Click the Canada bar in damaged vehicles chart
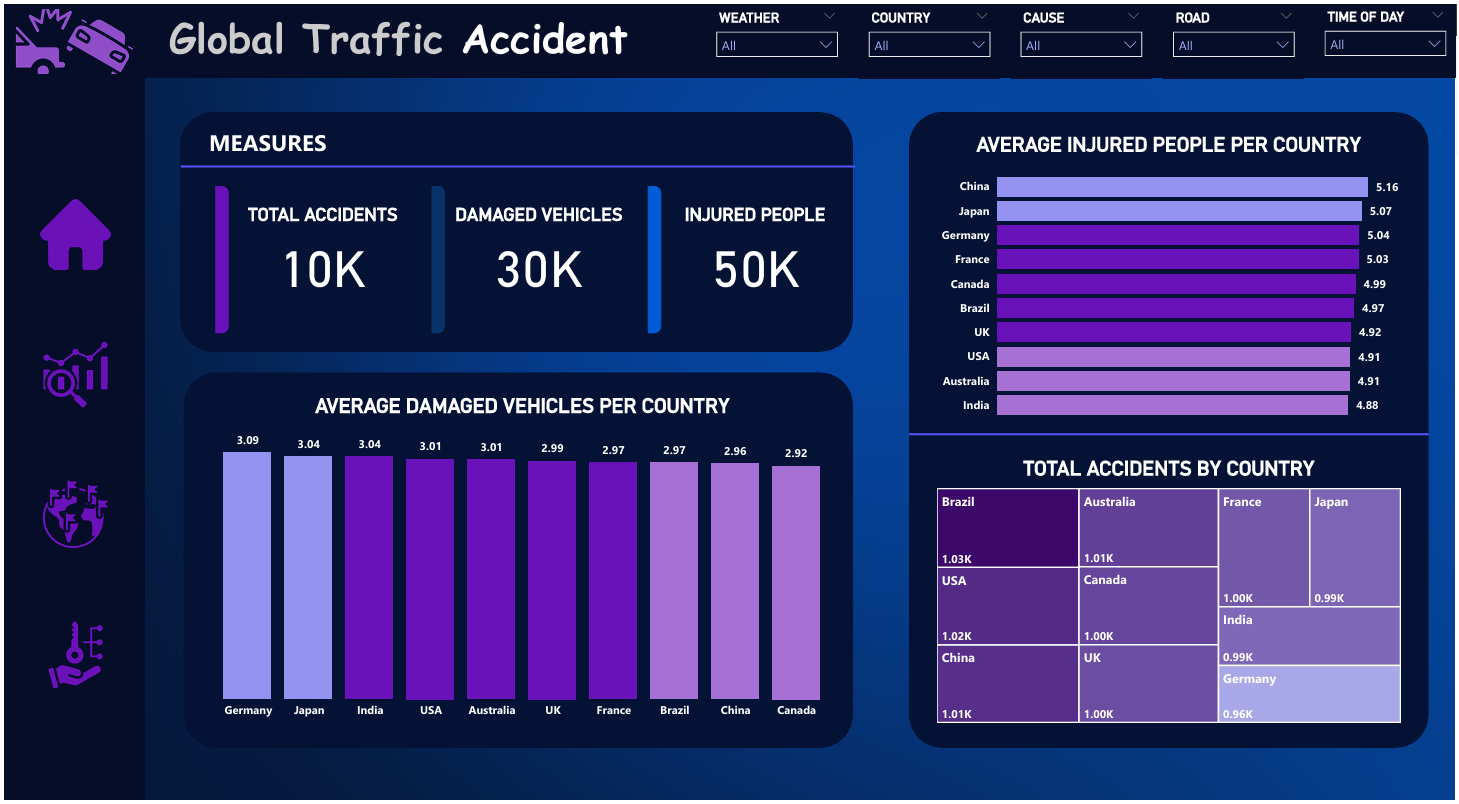Image resolution: width=1459 pixels, height=804 pixels. click(796, 582)
